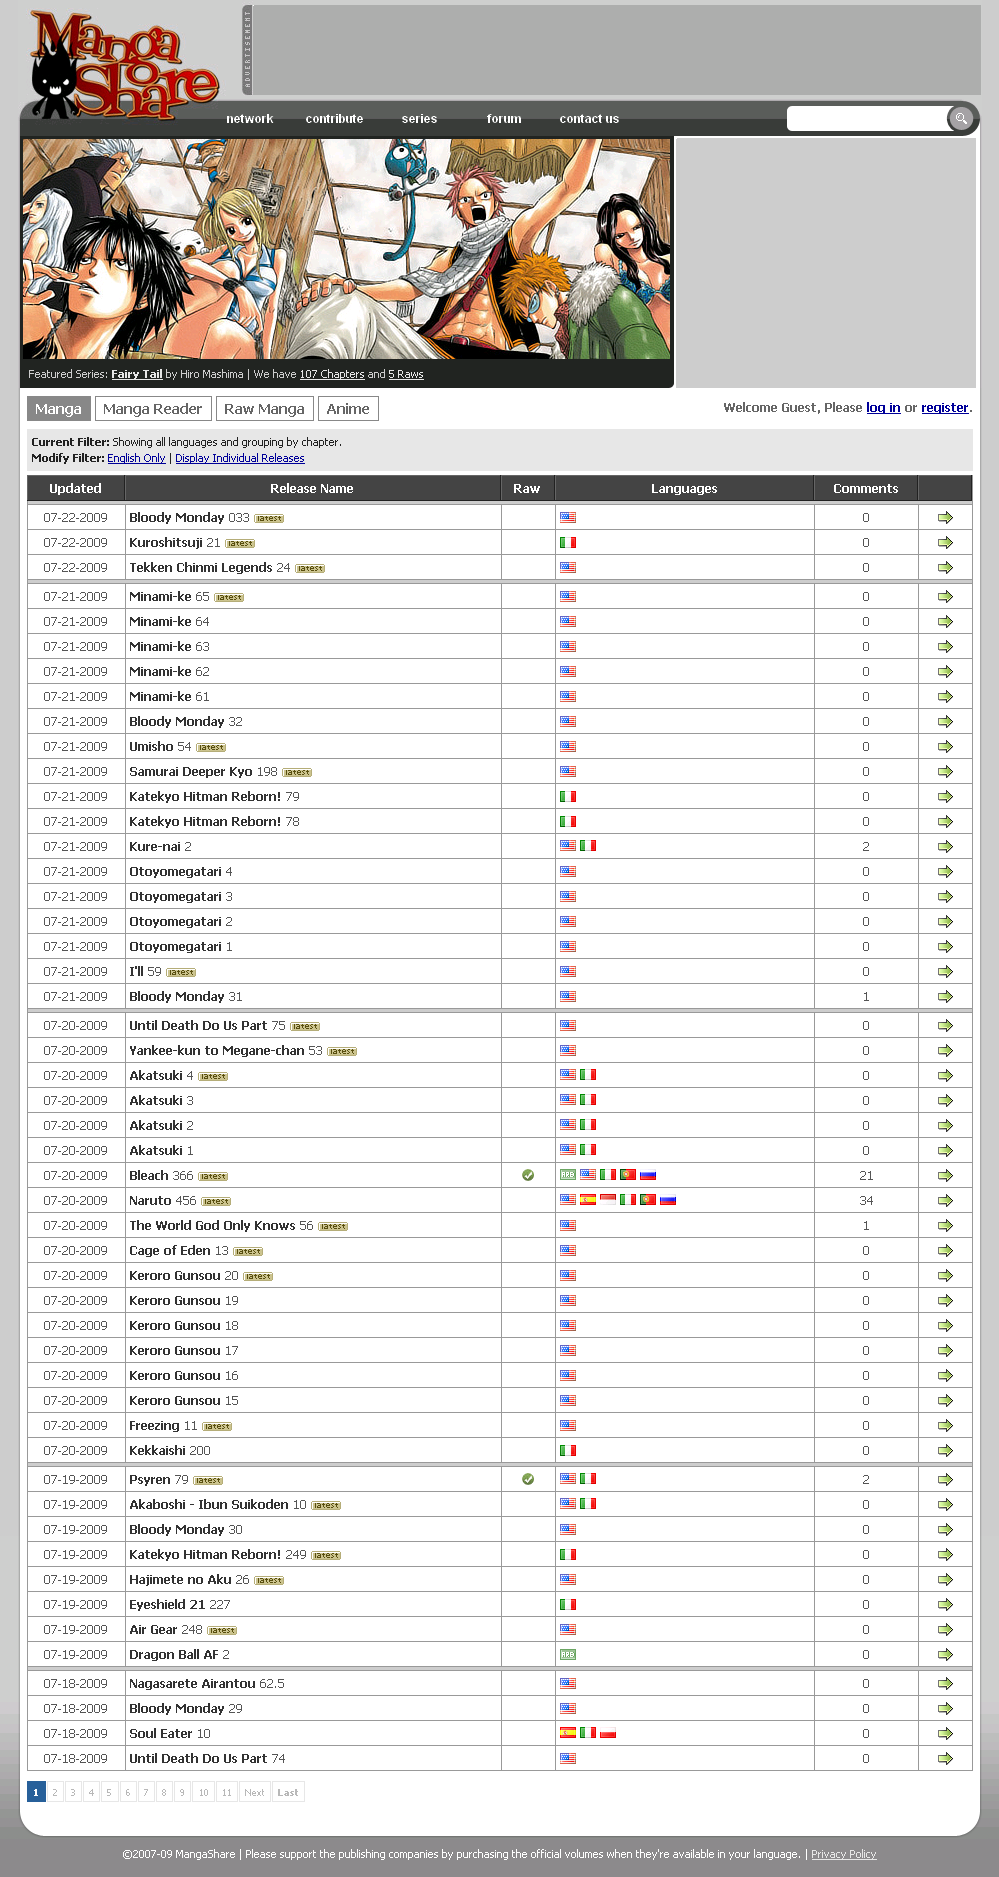Open arrow icon for Bloody Monday 033
The image size is (999, 1877).
945,518
